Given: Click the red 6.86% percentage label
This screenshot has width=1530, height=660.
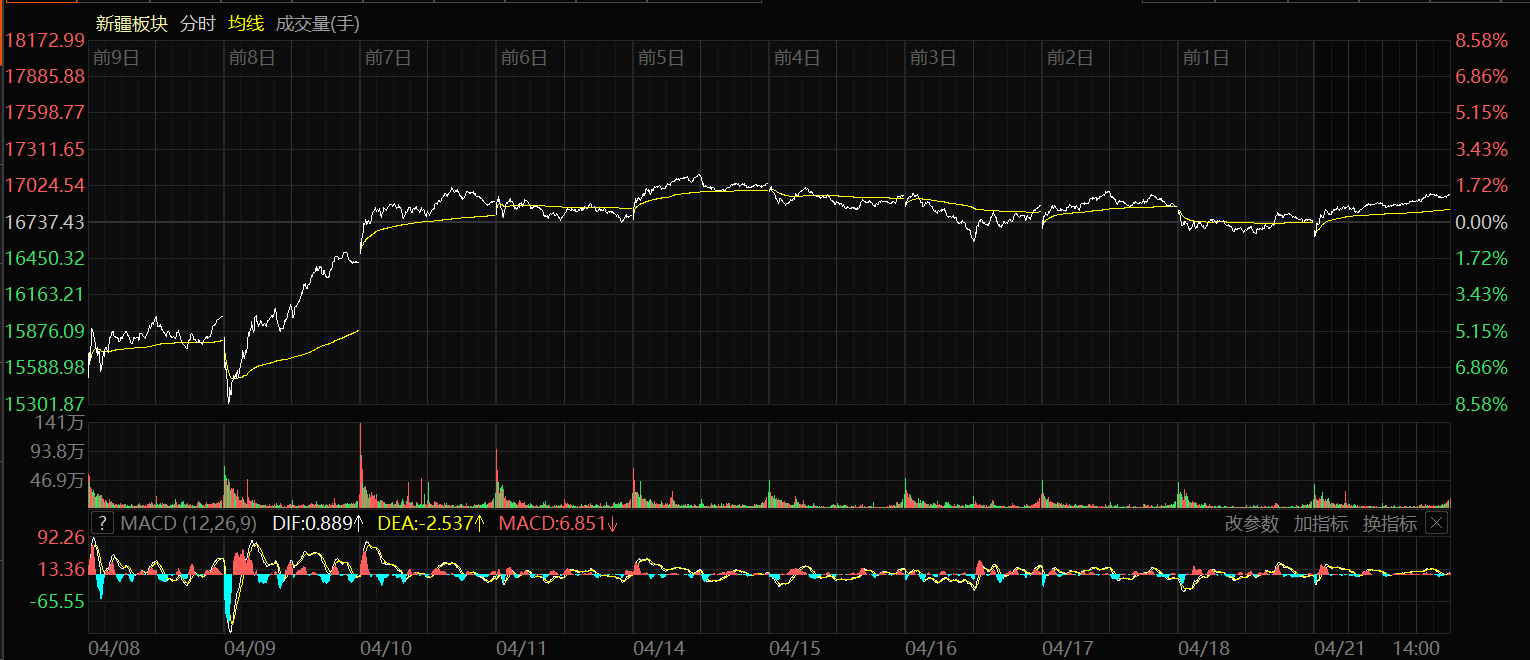Looking at the screenshot, I should tap(1481, 76).
